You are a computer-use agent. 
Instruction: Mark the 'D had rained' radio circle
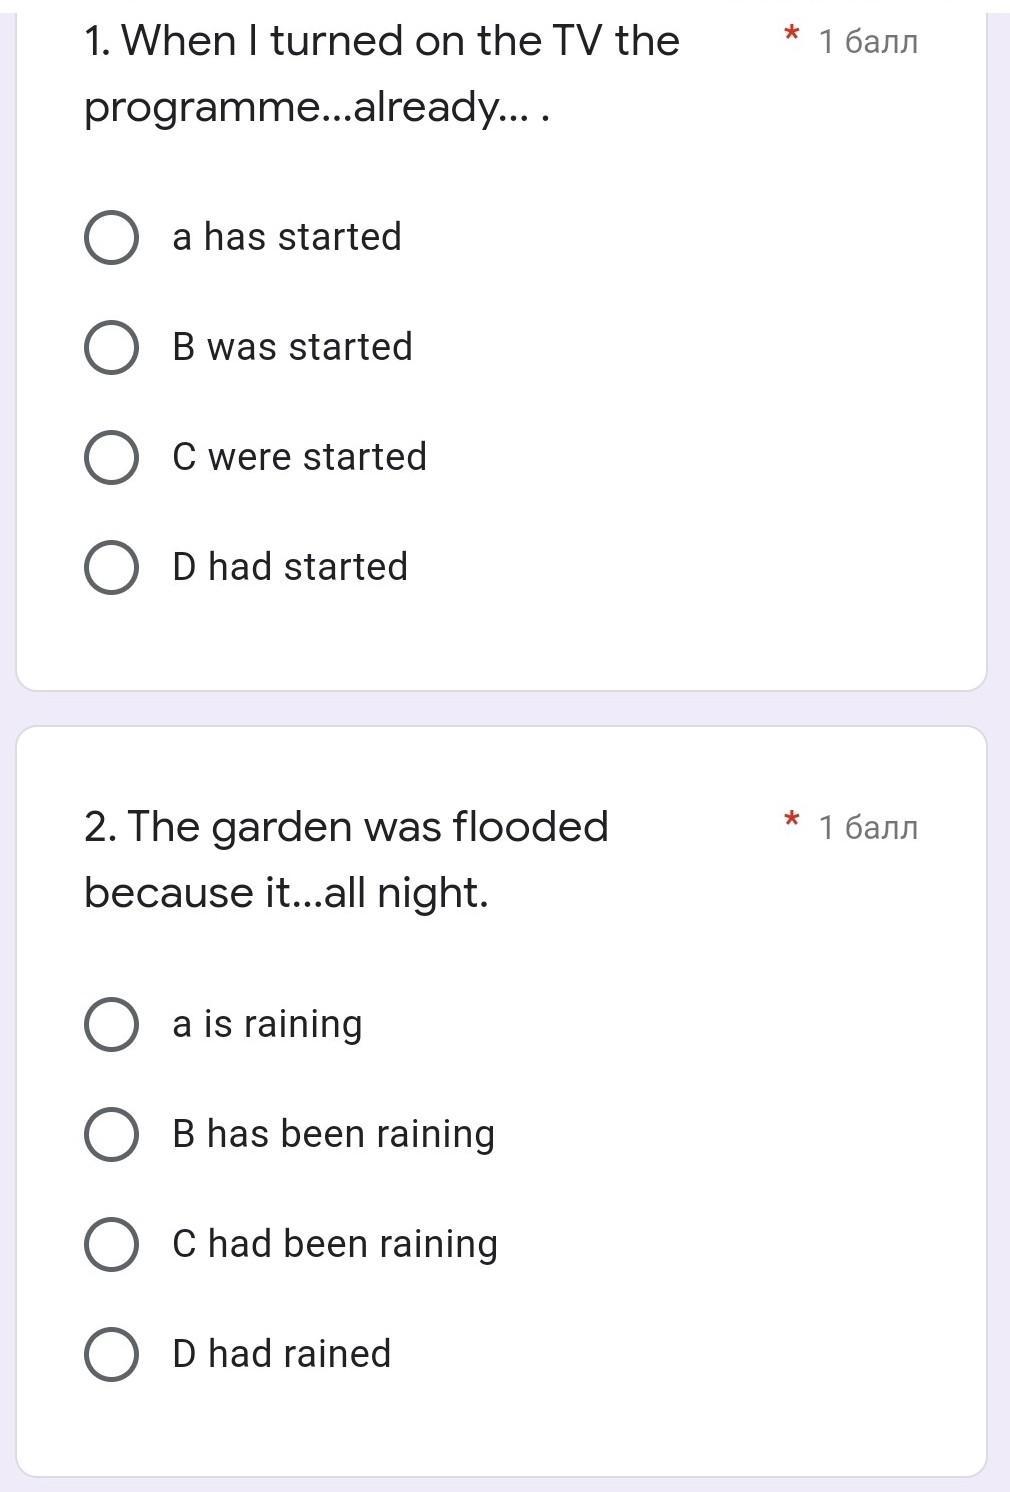point(111,1355)
